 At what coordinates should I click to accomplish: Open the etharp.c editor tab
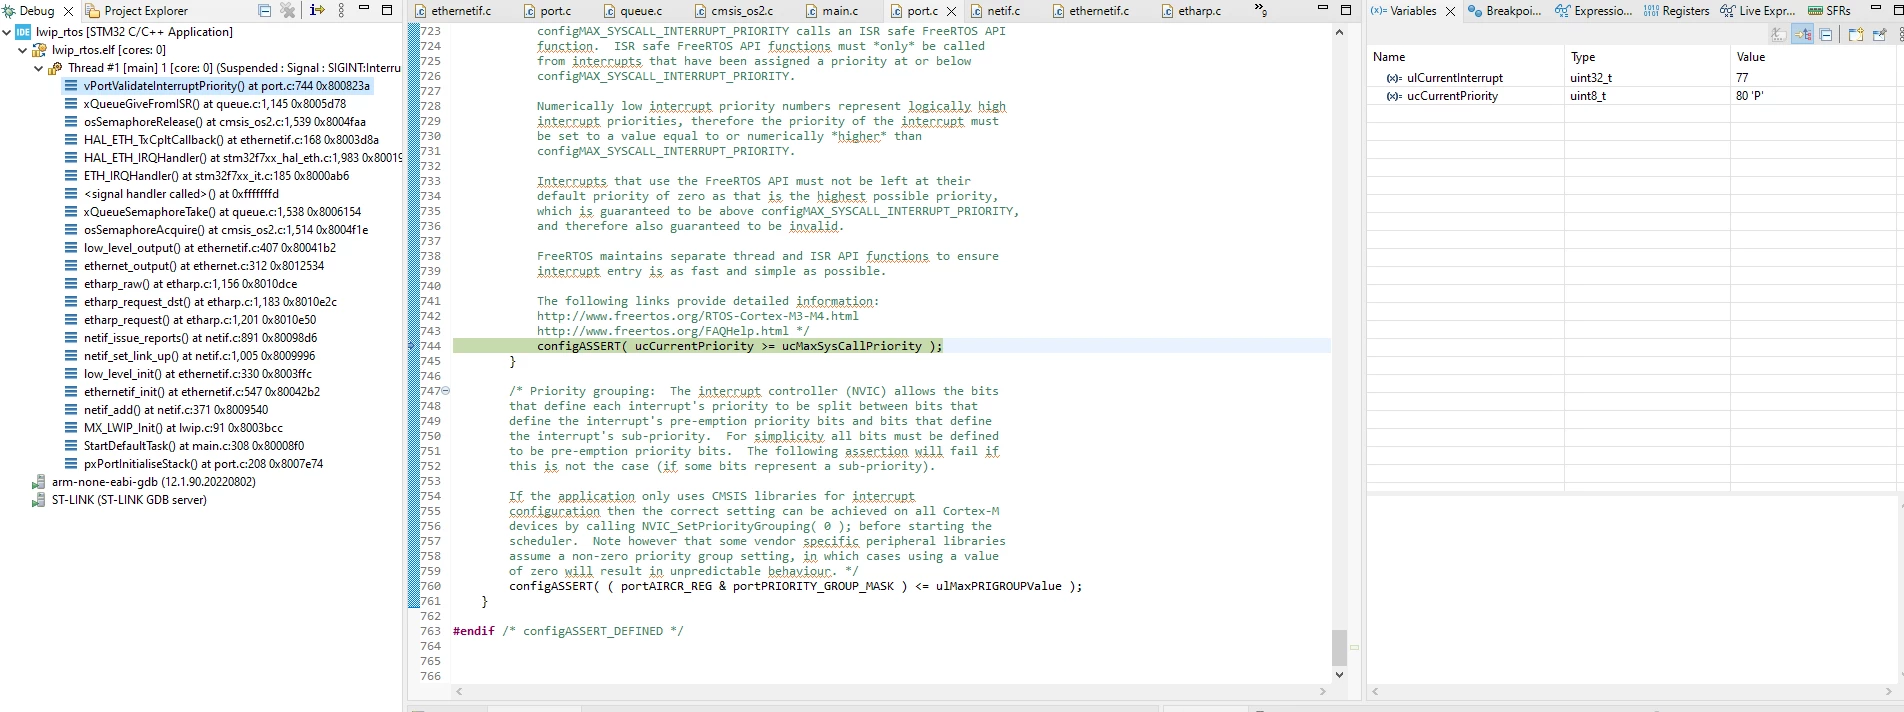click(1191, 11)
